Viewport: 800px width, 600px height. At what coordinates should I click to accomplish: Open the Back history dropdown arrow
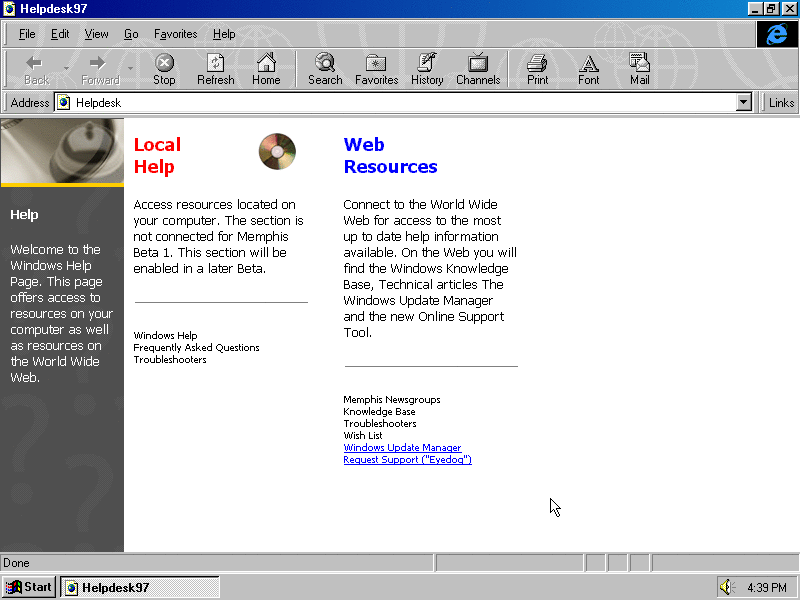pos(66,68)
